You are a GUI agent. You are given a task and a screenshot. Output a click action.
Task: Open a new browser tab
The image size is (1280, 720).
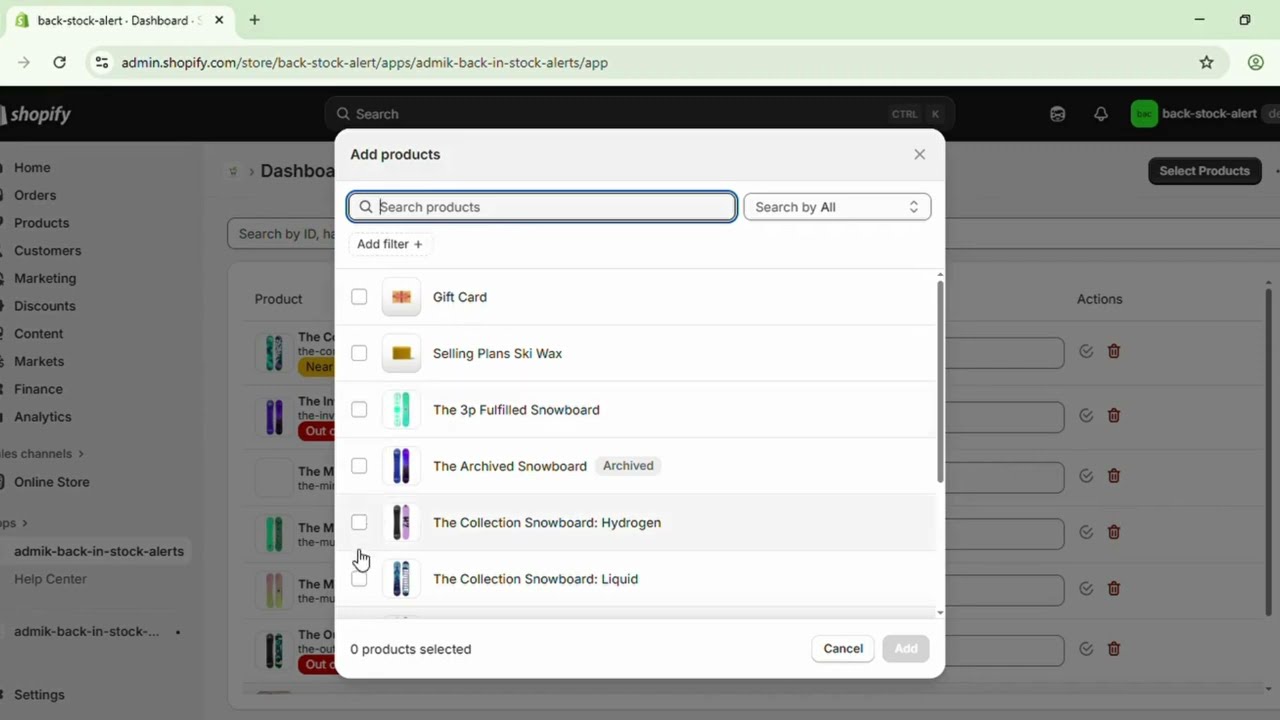(x=254, y=20)
